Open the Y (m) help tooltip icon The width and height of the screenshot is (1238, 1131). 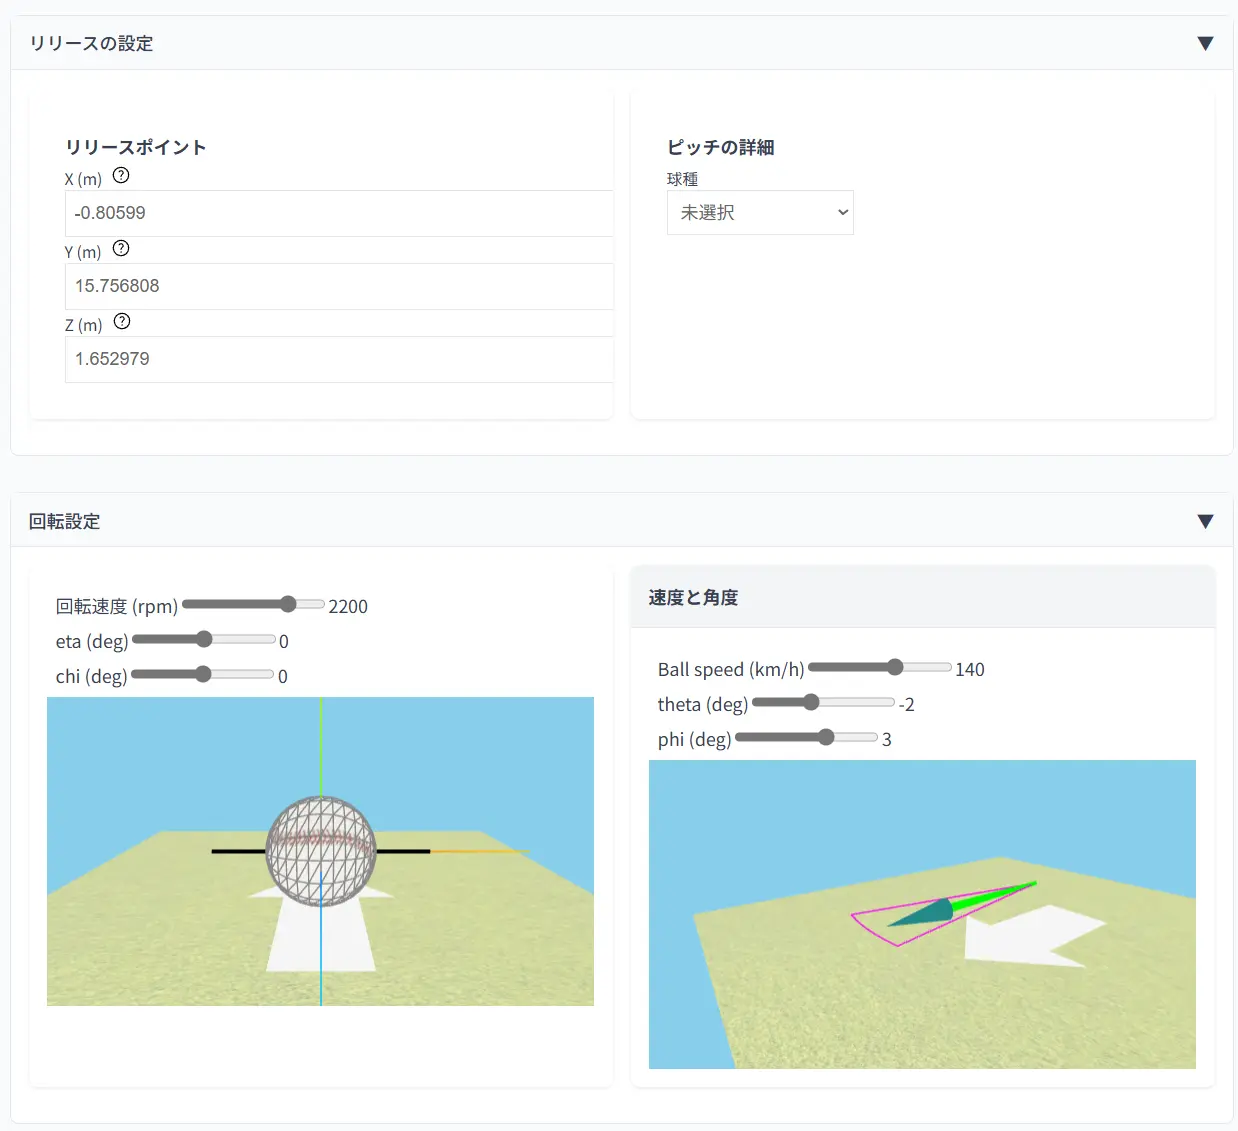120,248
